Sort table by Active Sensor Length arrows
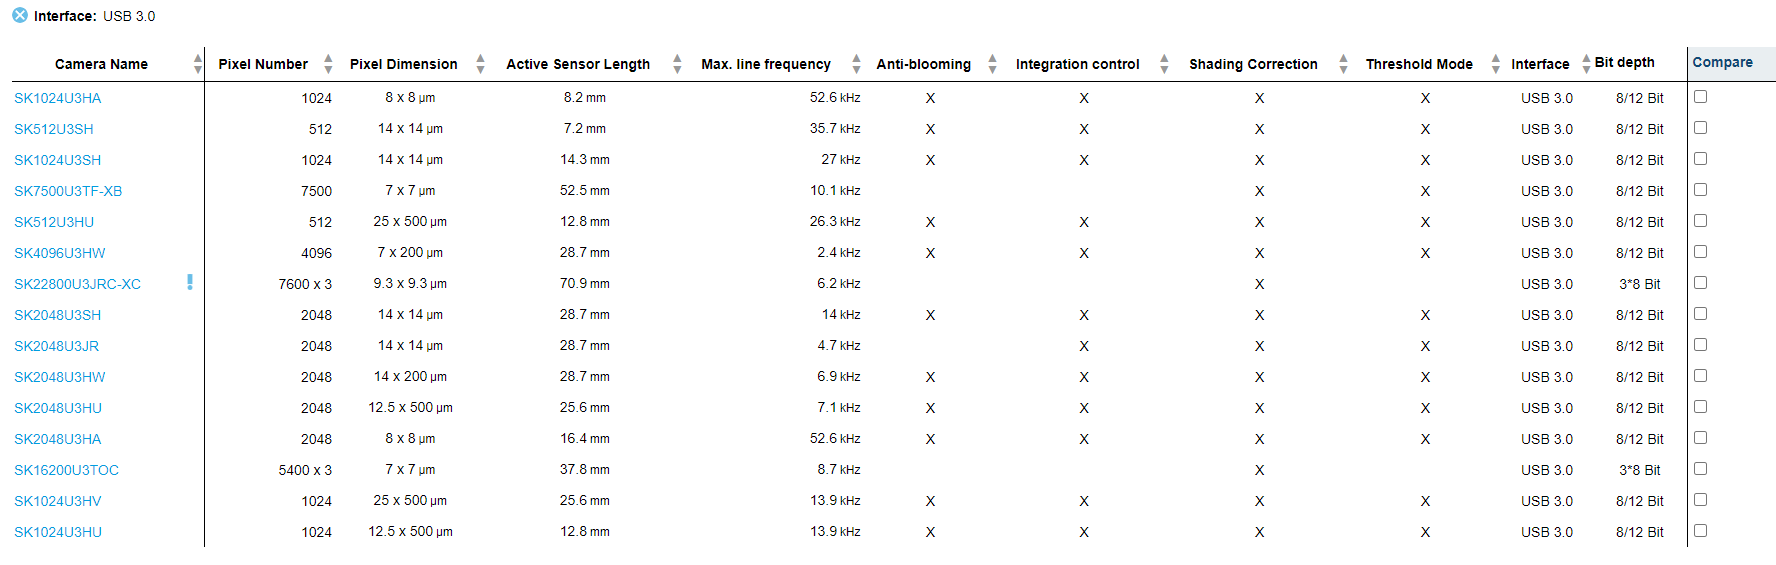The image size is (1776, 565). (x=677, y=64)
